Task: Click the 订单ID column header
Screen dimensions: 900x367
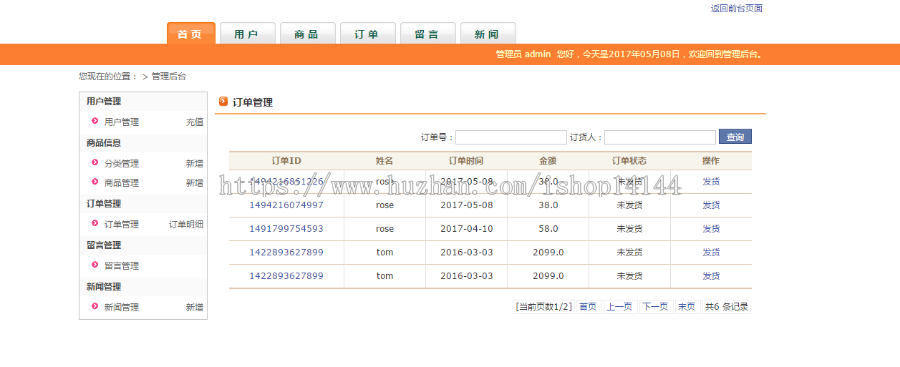Action: click(286, 161)
